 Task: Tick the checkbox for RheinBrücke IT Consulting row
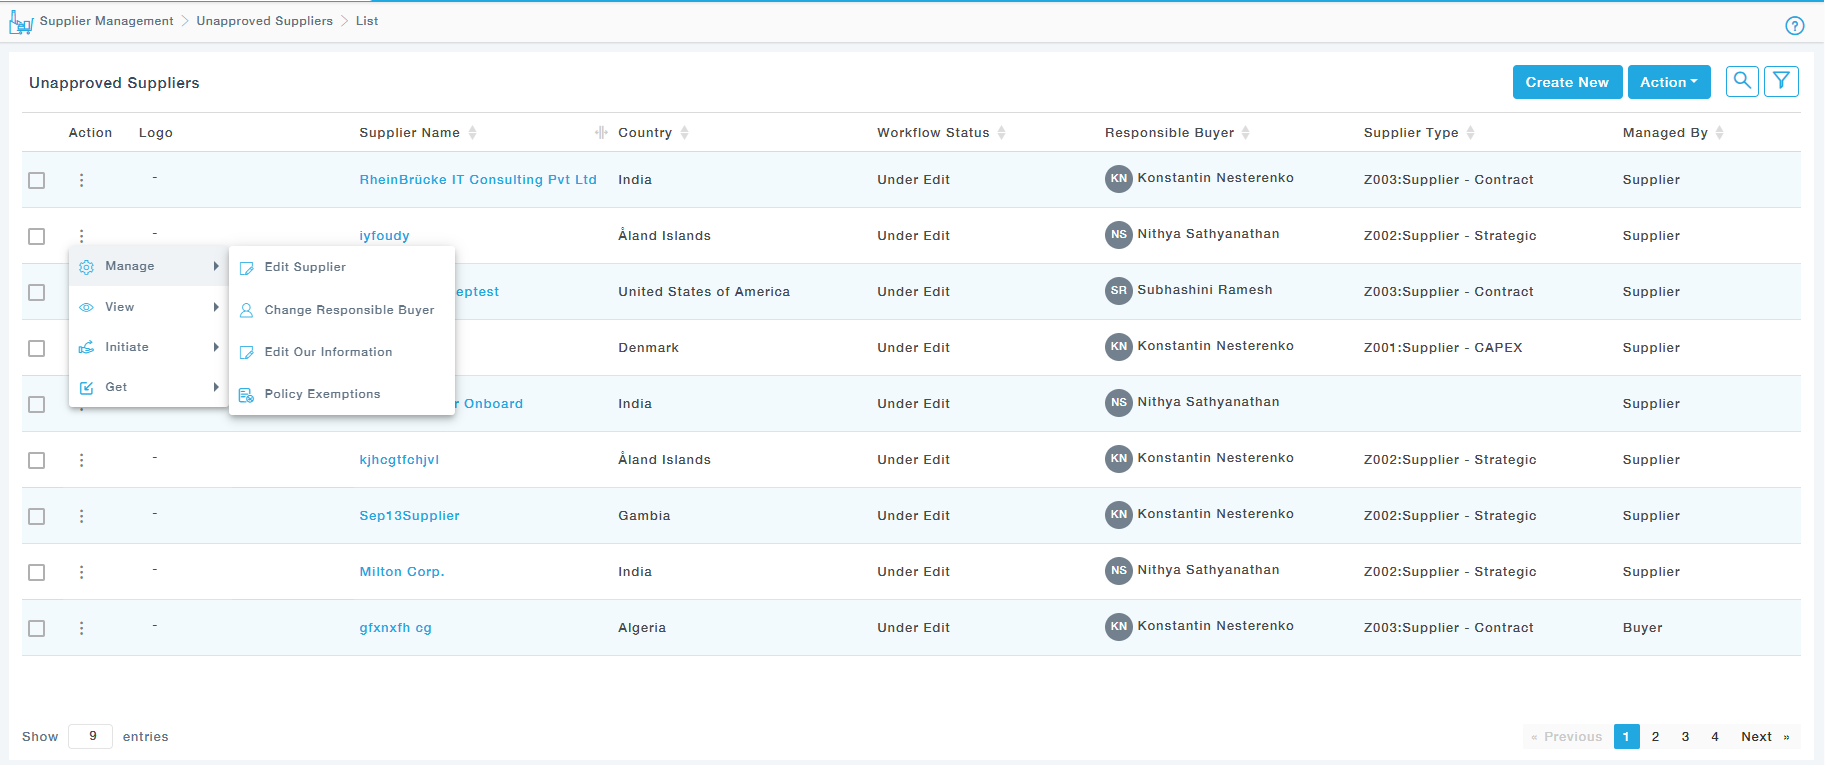click(x=37, y=180)
